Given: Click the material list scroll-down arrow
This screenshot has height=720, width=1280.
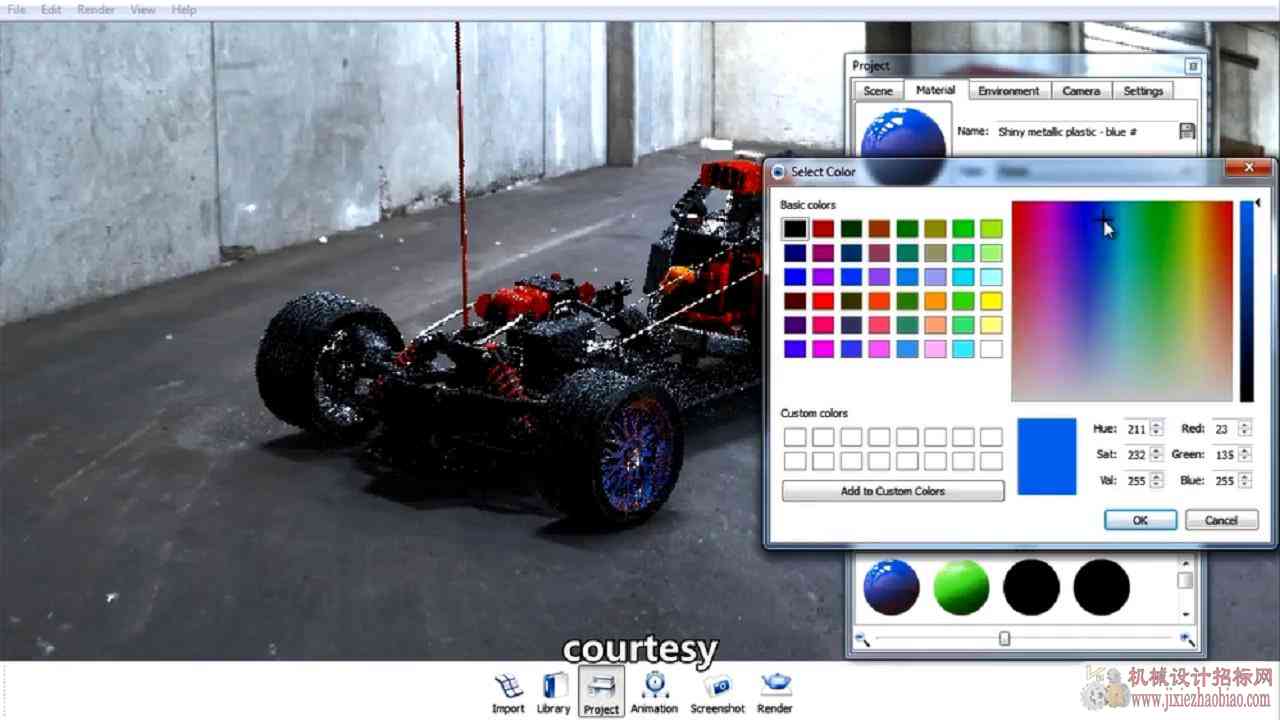Looking at the screenshot, I should click(1186, 614).
